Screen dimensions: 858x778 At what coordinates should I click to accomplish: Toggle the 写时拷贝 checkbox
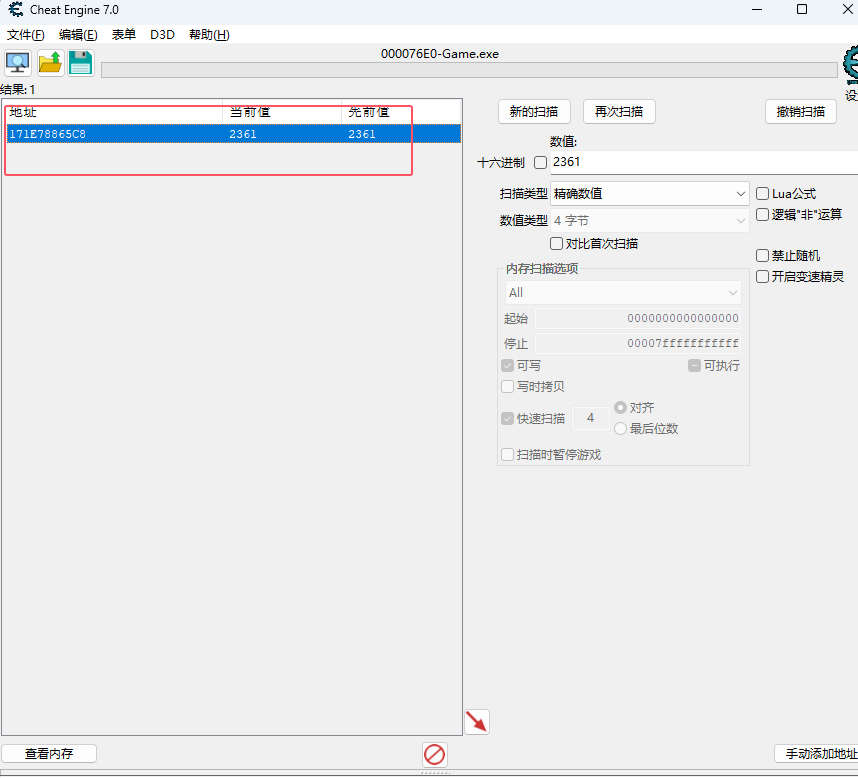[507, 387]
